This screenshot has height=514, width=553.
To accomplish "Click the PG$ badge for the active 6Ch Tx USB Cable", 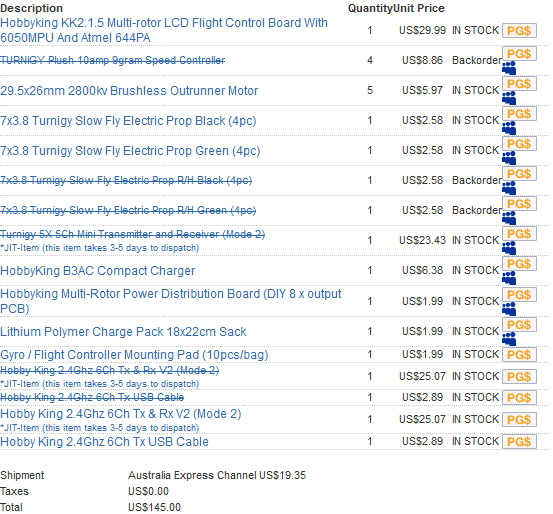I will (519, 442).
